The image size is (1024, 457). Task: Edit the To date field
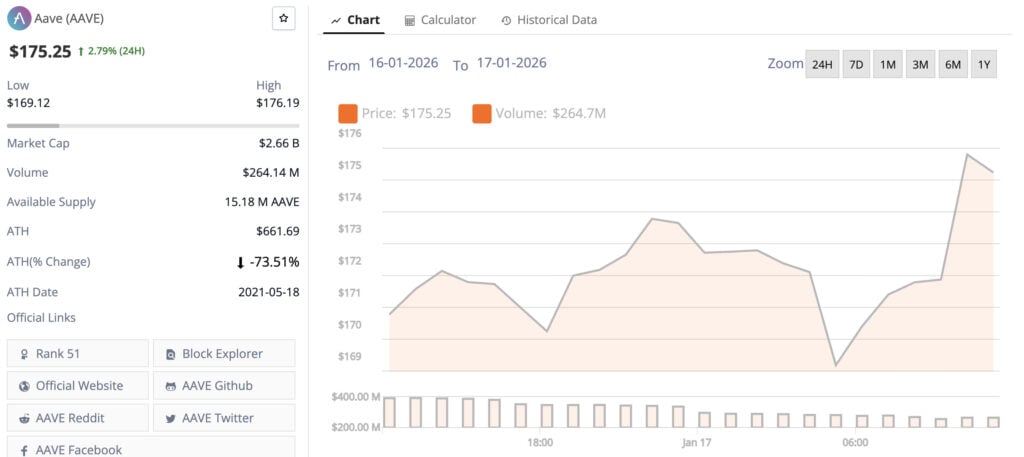511,63
